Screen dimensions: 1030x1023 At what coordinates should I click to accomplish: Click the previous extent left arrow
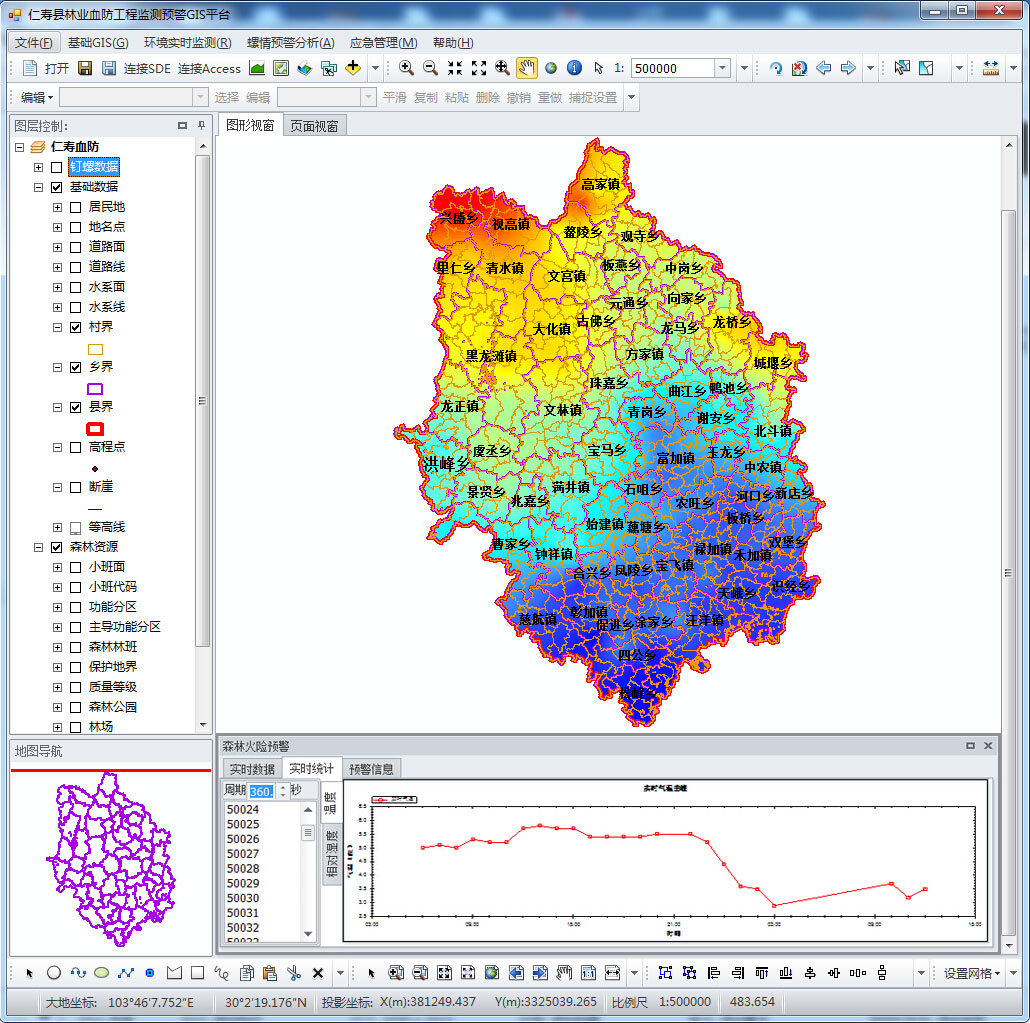pyautogui.click(x=824, y=68)
